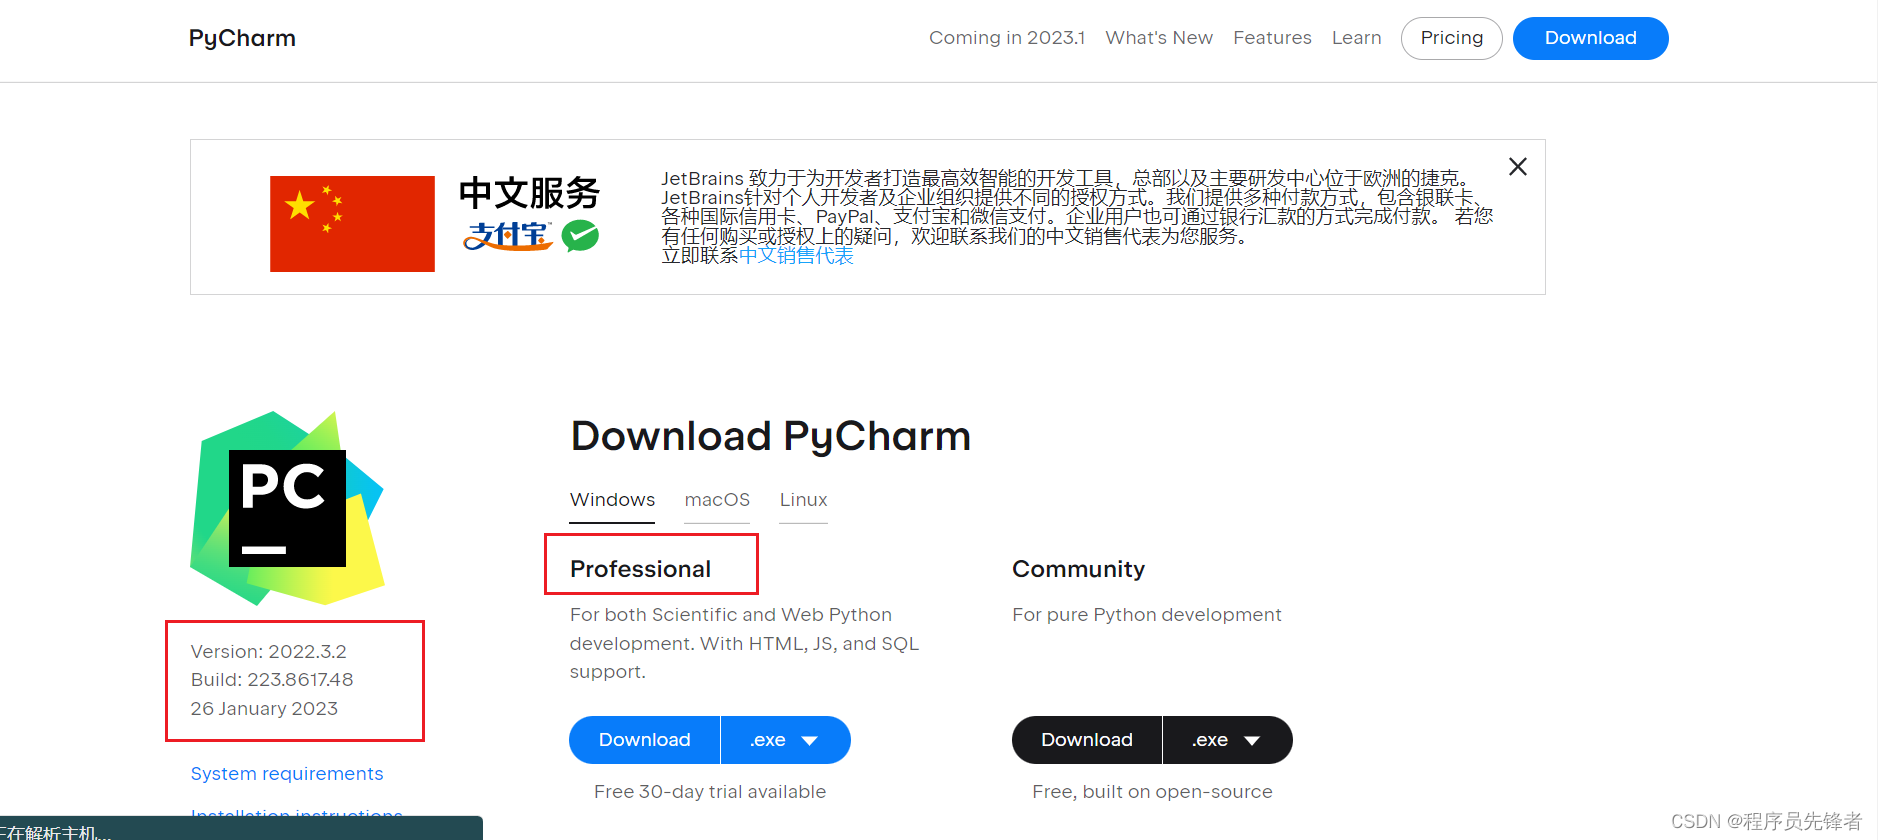Click the China flag image
The width and height of the screenshot is (1878, 840).
click(x=352, y=224)
